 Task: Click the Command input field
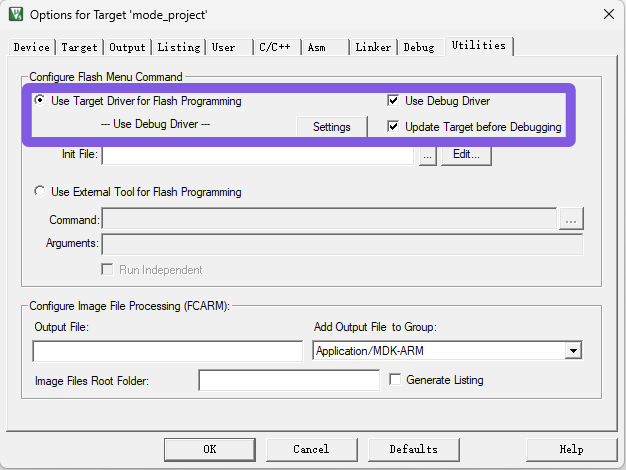(x=329, y=218)
